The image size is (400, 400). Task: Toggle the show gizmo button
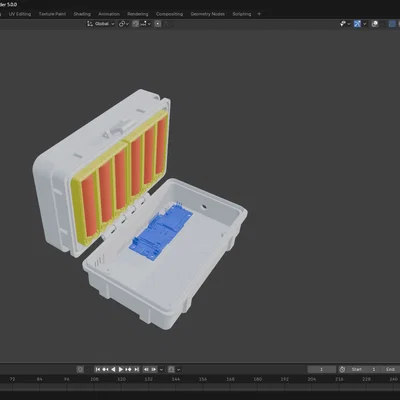tap(357, 24)
